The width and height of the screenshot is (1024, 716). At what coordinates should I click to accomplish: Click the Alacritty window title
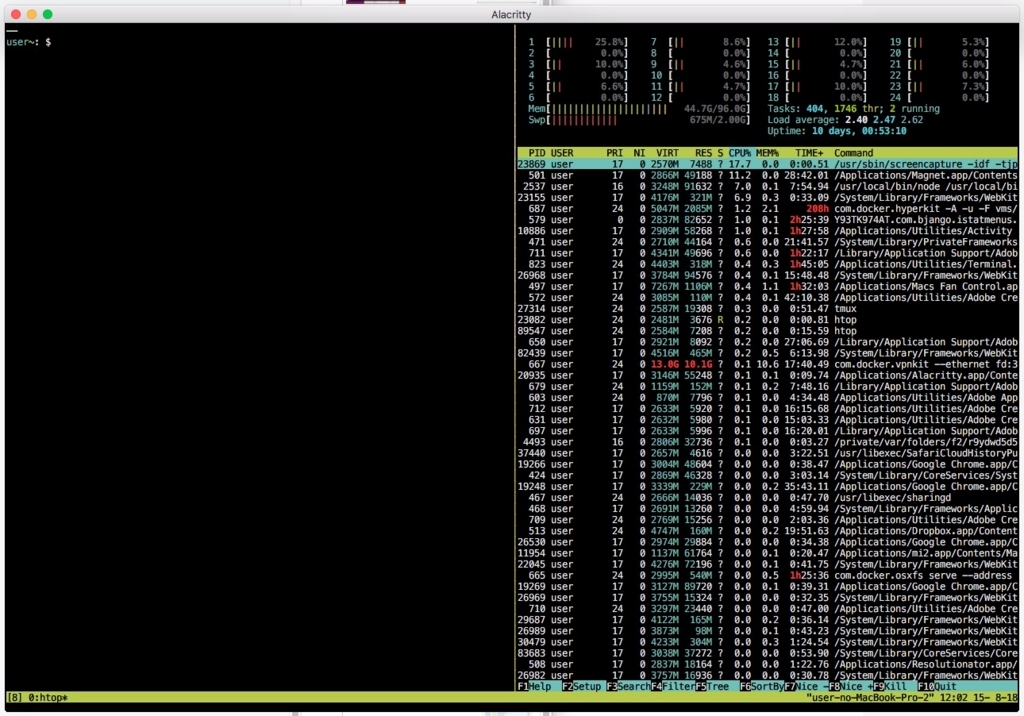coord(511,14)
